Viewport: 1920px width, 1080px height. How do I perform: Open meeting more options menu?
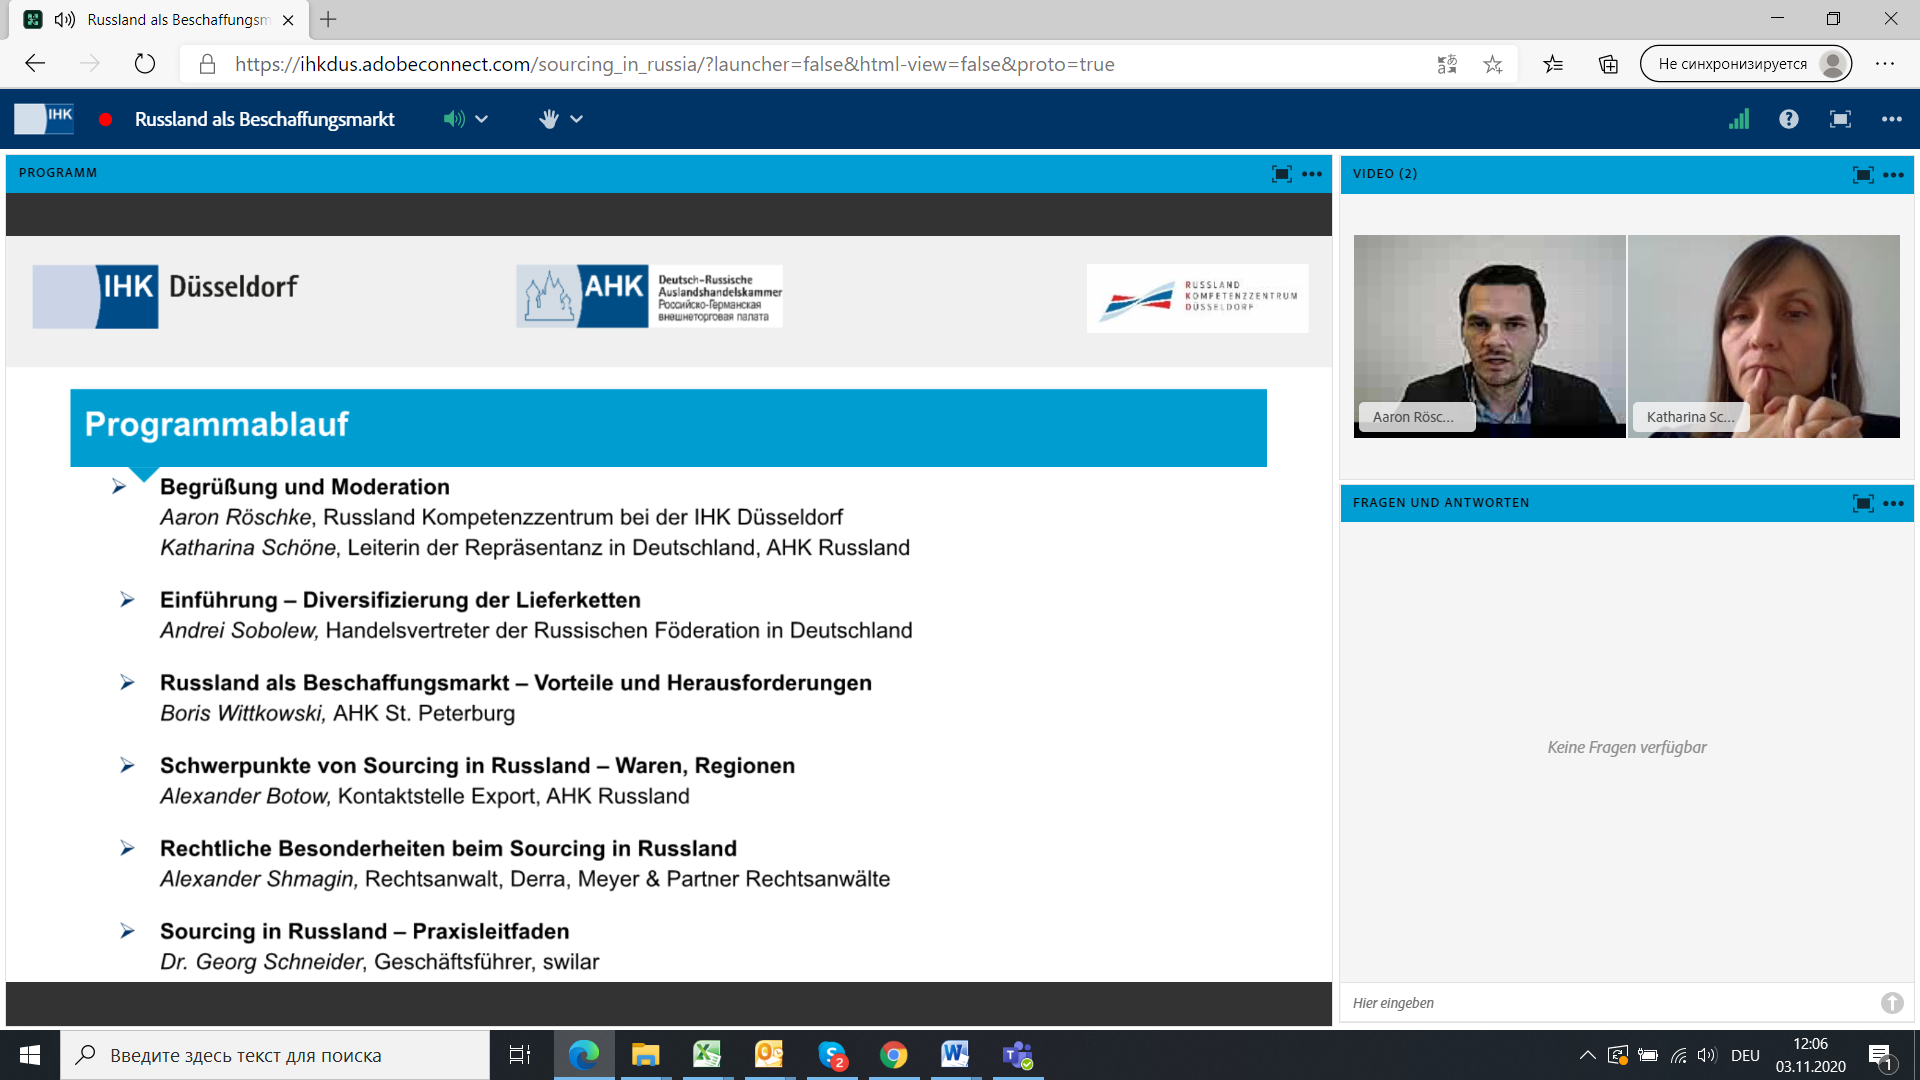[x=1892, y=119]
